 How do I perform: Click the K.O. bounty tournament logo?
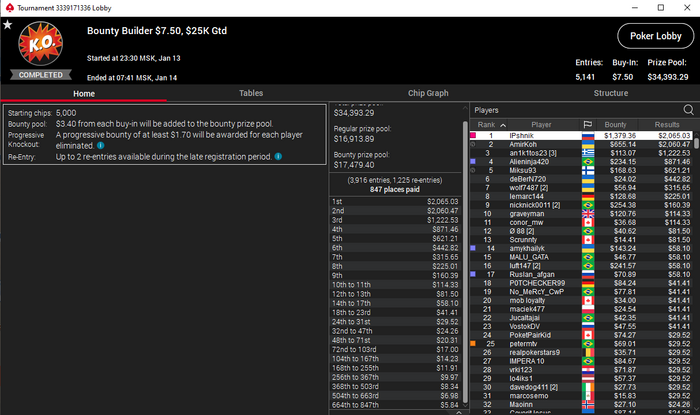[x=40, y=44]
